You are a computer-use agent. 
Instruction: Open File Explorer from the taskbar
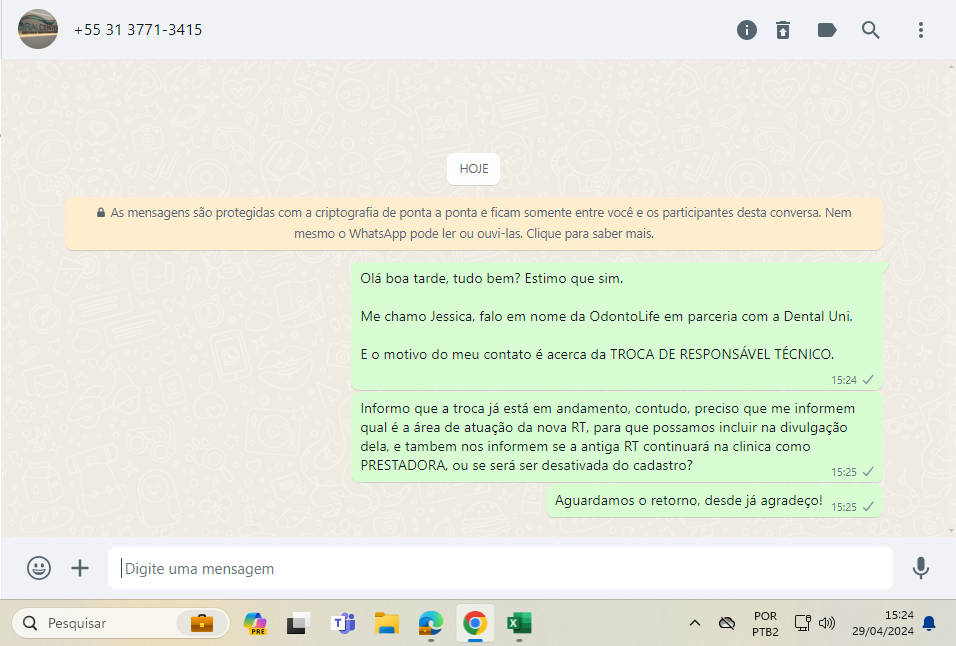click(x=387, y=623)
